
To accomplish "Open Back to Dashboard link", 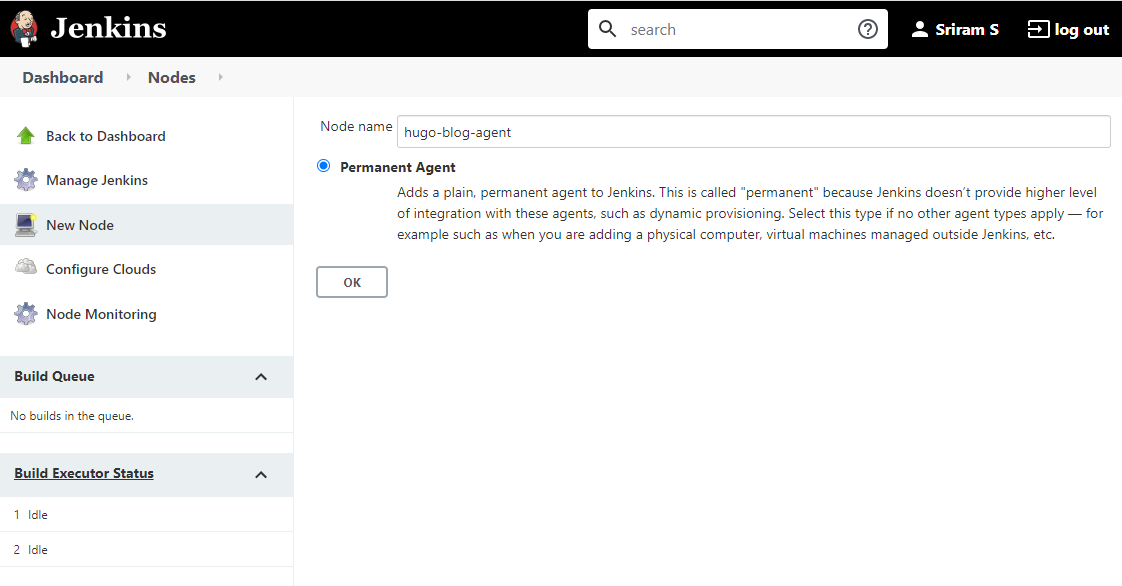I will (x=106, y=136).
